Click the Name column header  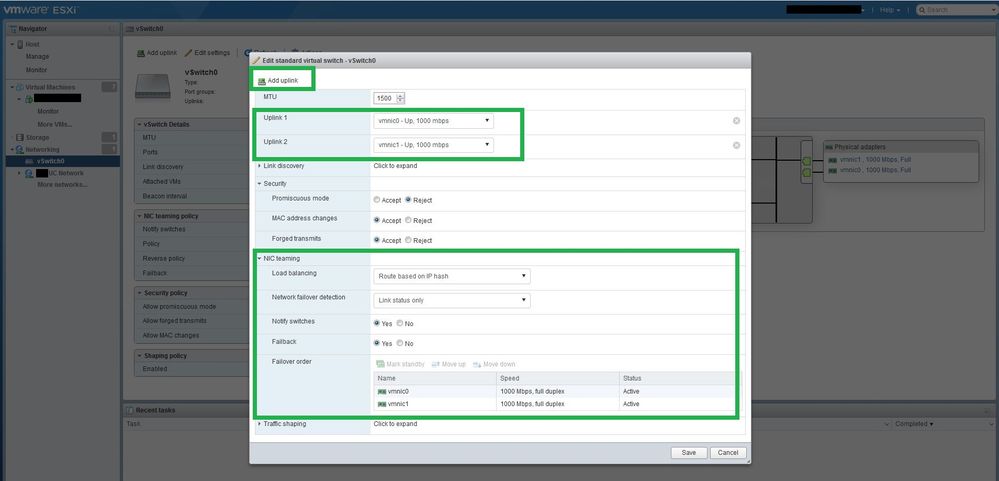[x=435, y=378]
